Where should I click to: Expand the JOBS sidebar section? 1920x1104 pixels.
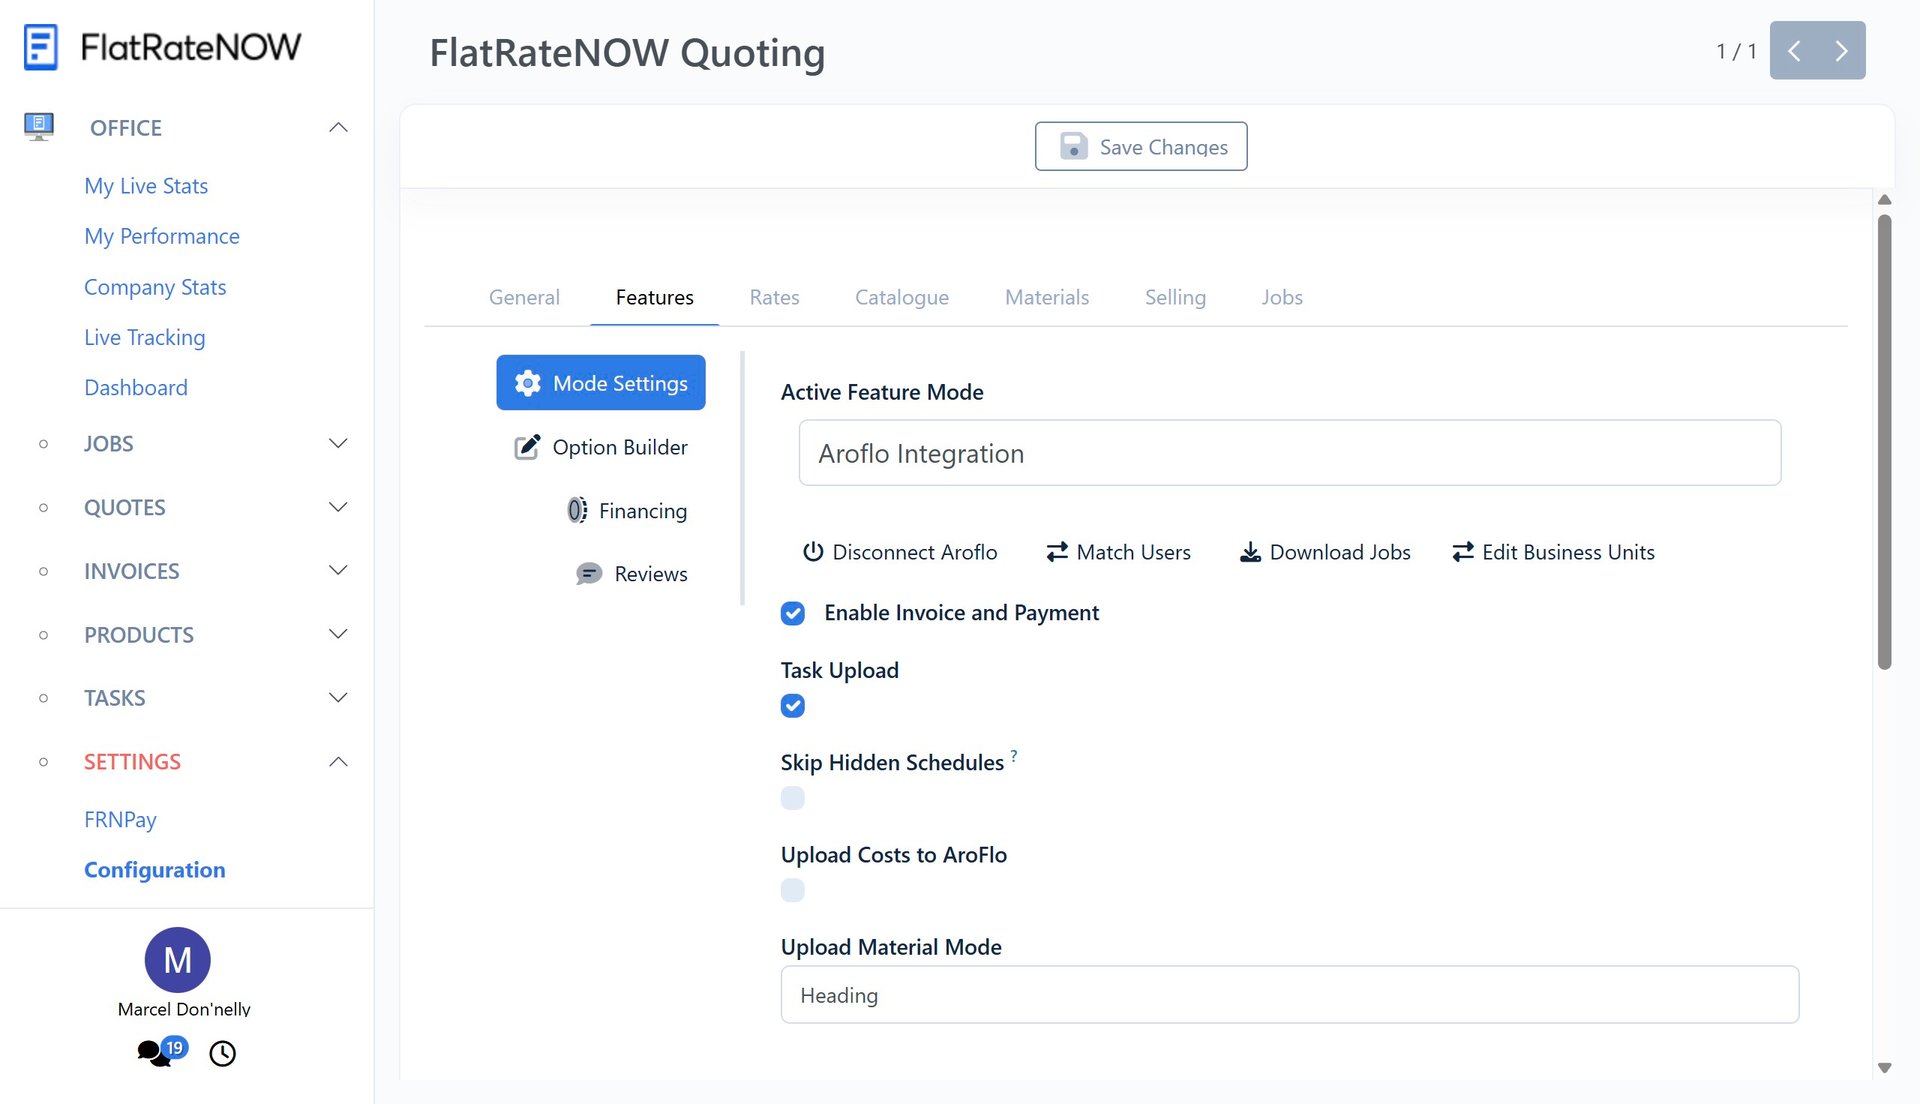338,443
